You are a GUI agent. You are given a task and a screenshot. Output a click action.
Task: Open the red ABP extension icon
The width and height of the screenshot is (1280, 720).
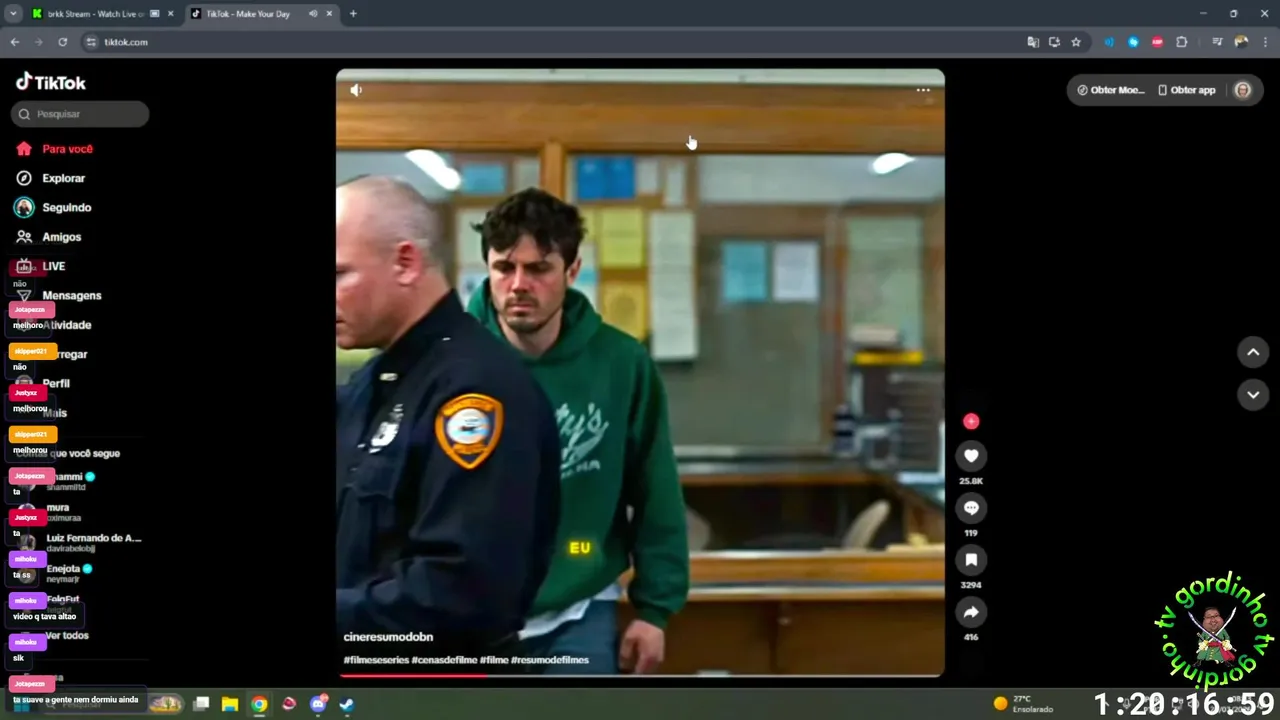[x=1157, y=42]
